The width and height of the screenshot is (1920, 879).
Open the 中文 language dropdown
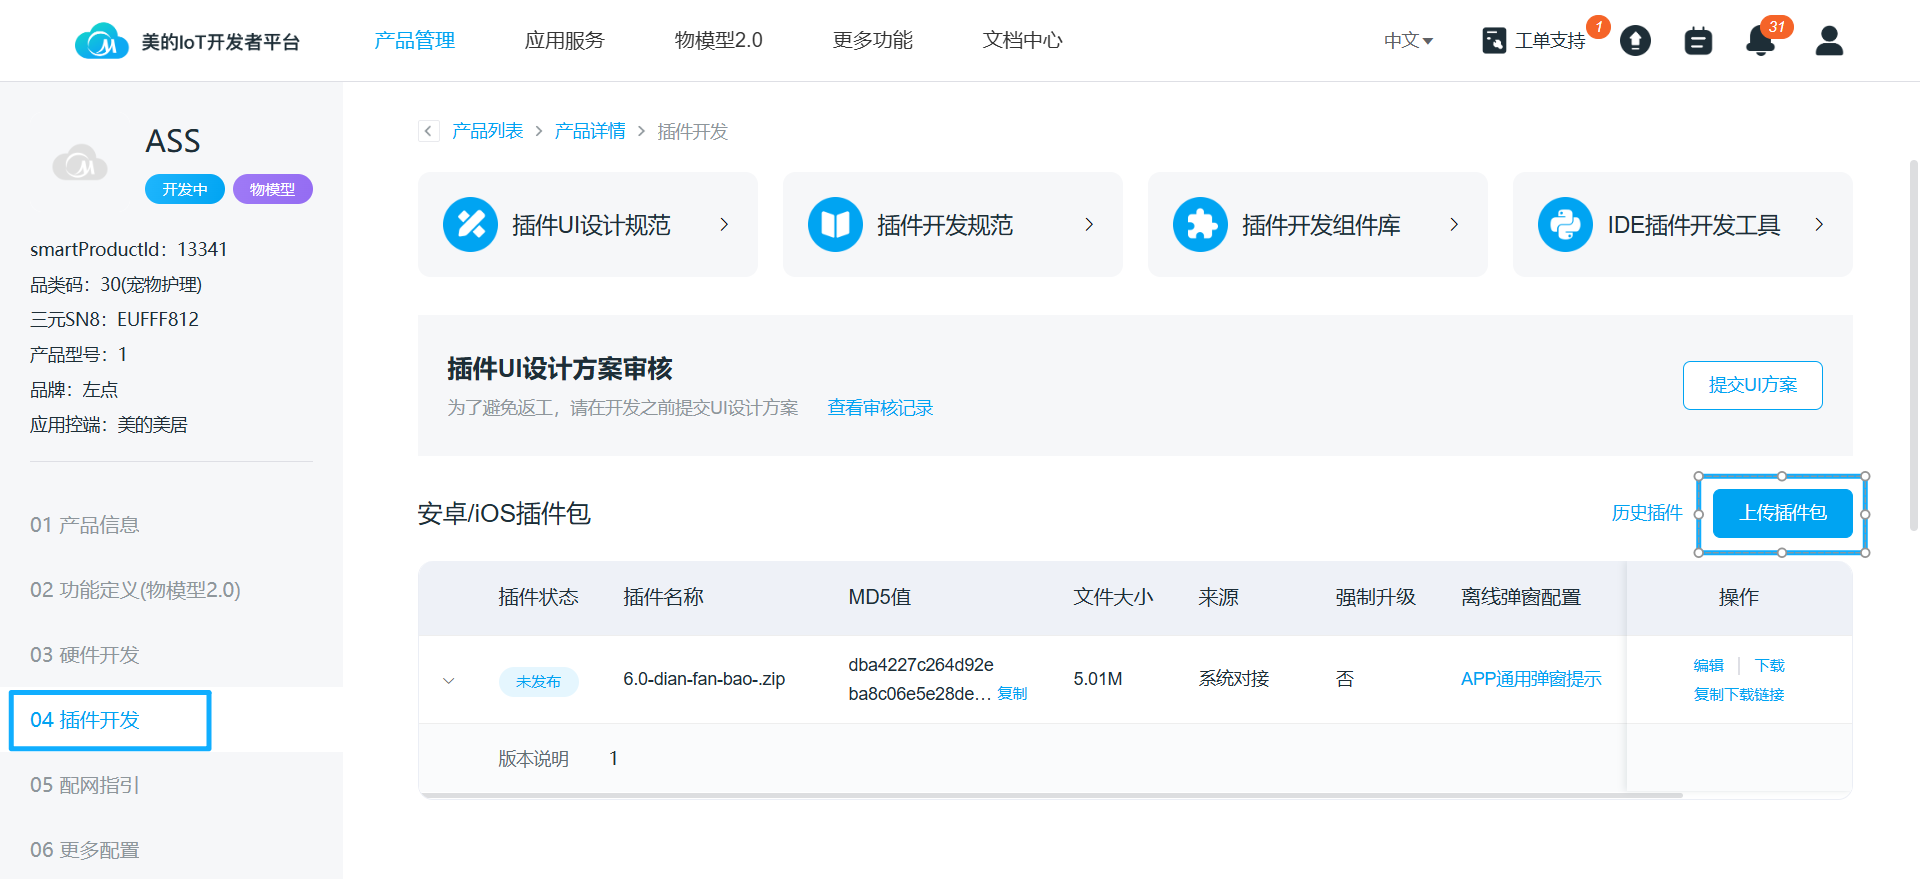tap(1408, 41)
